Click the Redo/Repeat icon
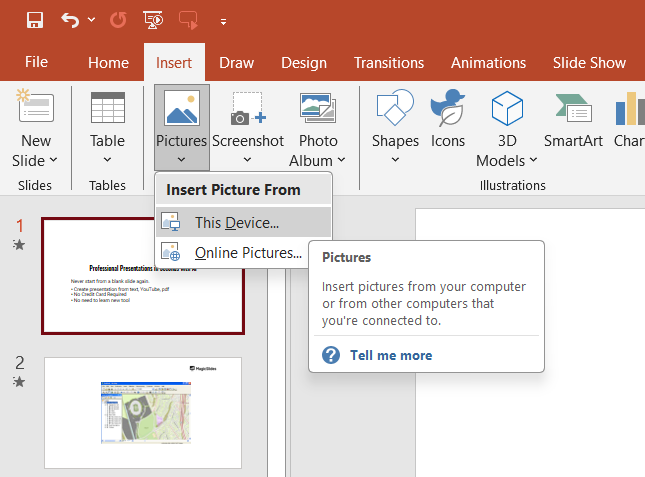The width and height of the screenshot is (645, 477). tap(118, 20)
